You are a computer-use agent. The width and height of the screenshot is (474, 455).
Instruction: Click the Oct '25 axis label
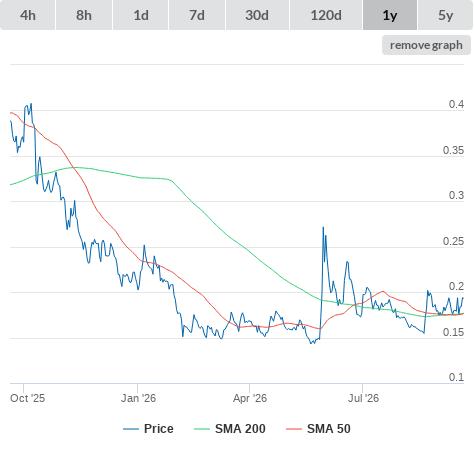point(27,398)
